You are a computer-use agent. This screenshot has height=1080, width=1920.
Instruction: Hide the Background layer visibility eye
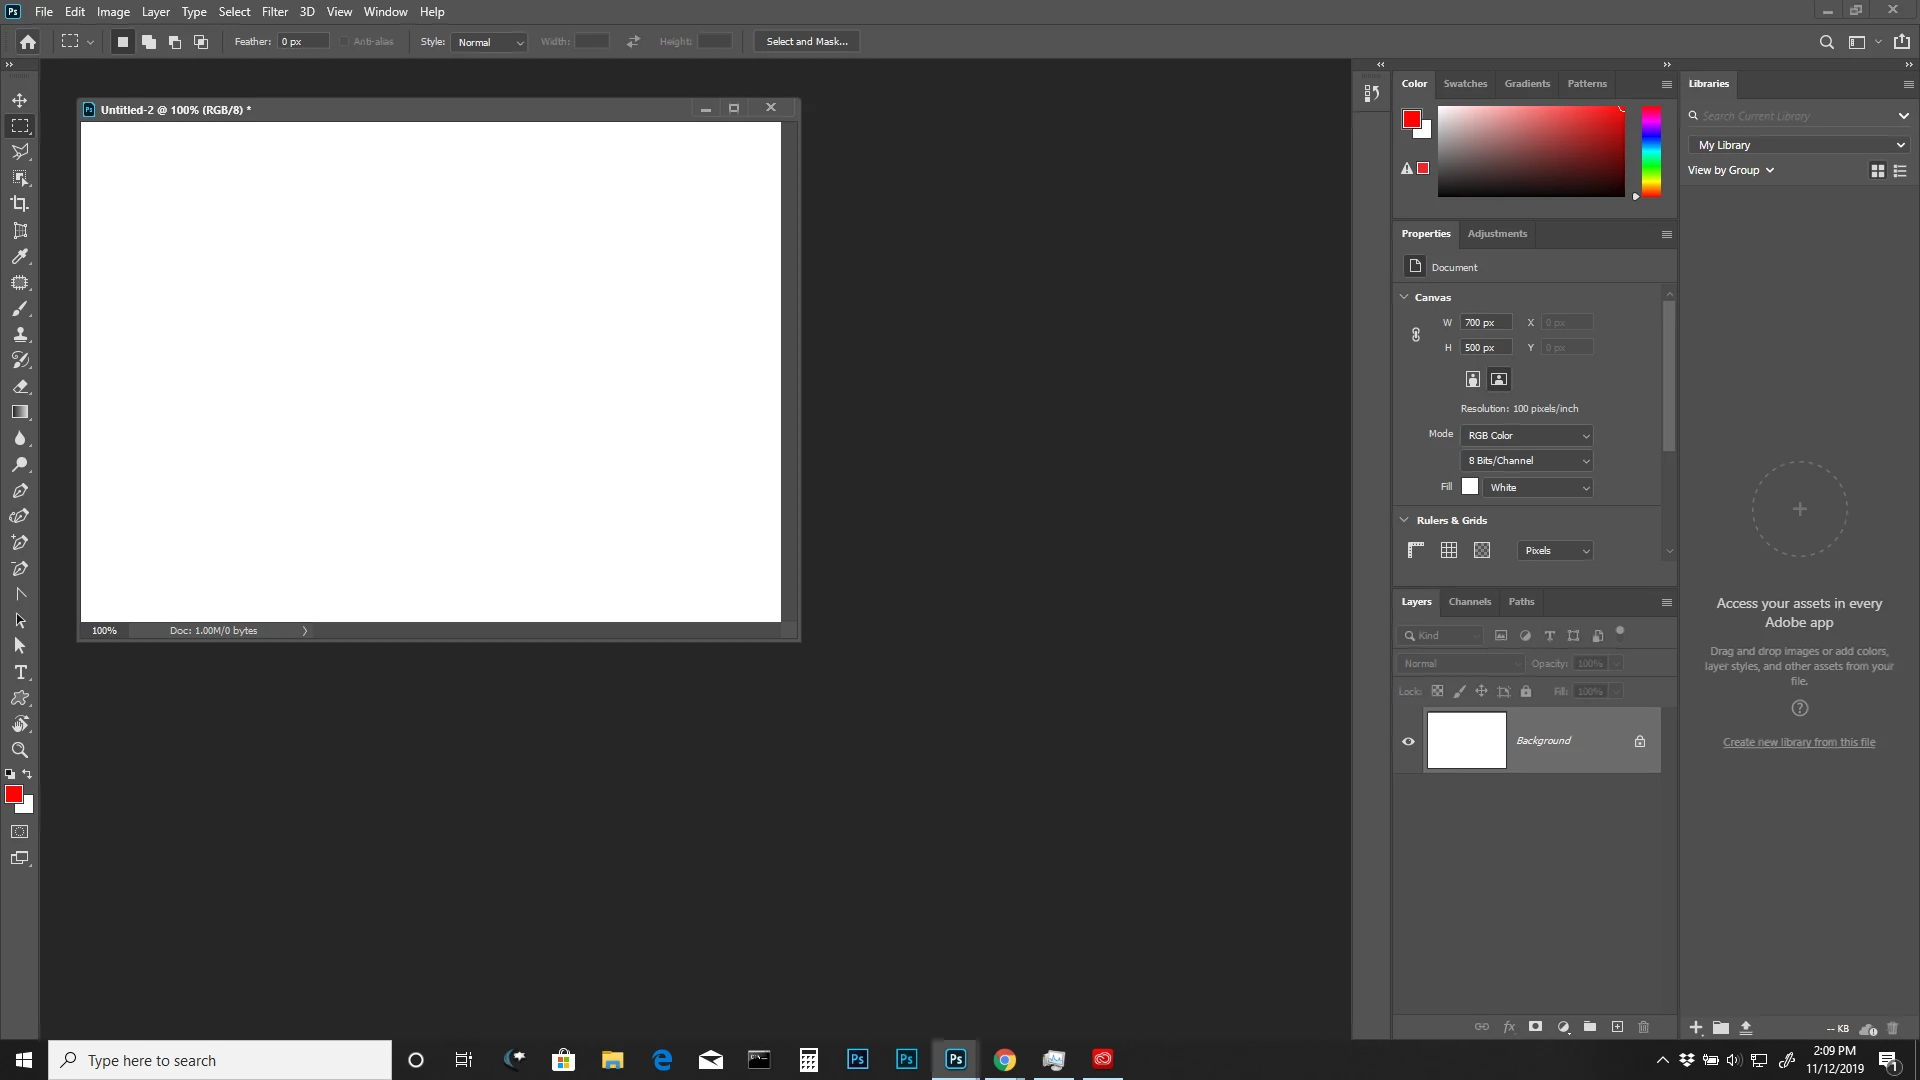[x=1408, y=741]
